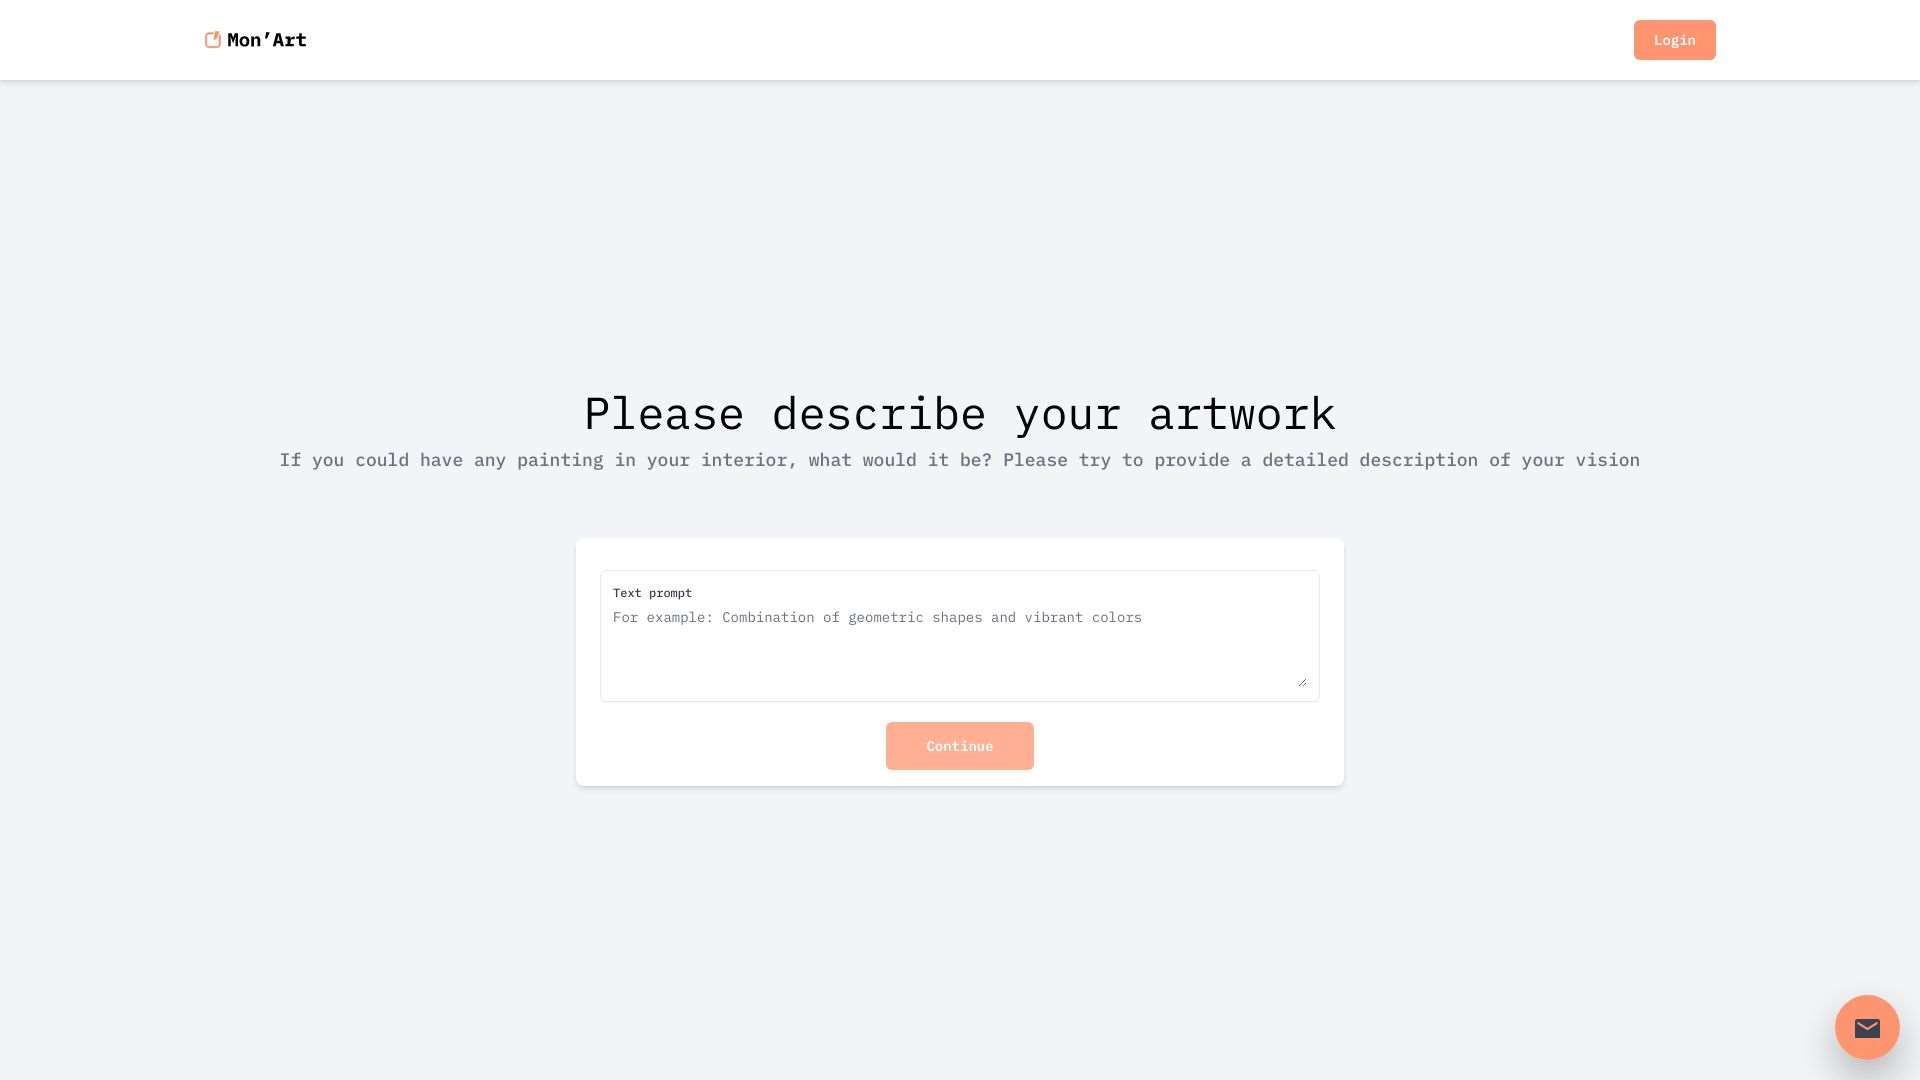The image size is (1920, 1080).
Task: Click the Mon'Art brand name text
Action: click(x=267, y=40)
